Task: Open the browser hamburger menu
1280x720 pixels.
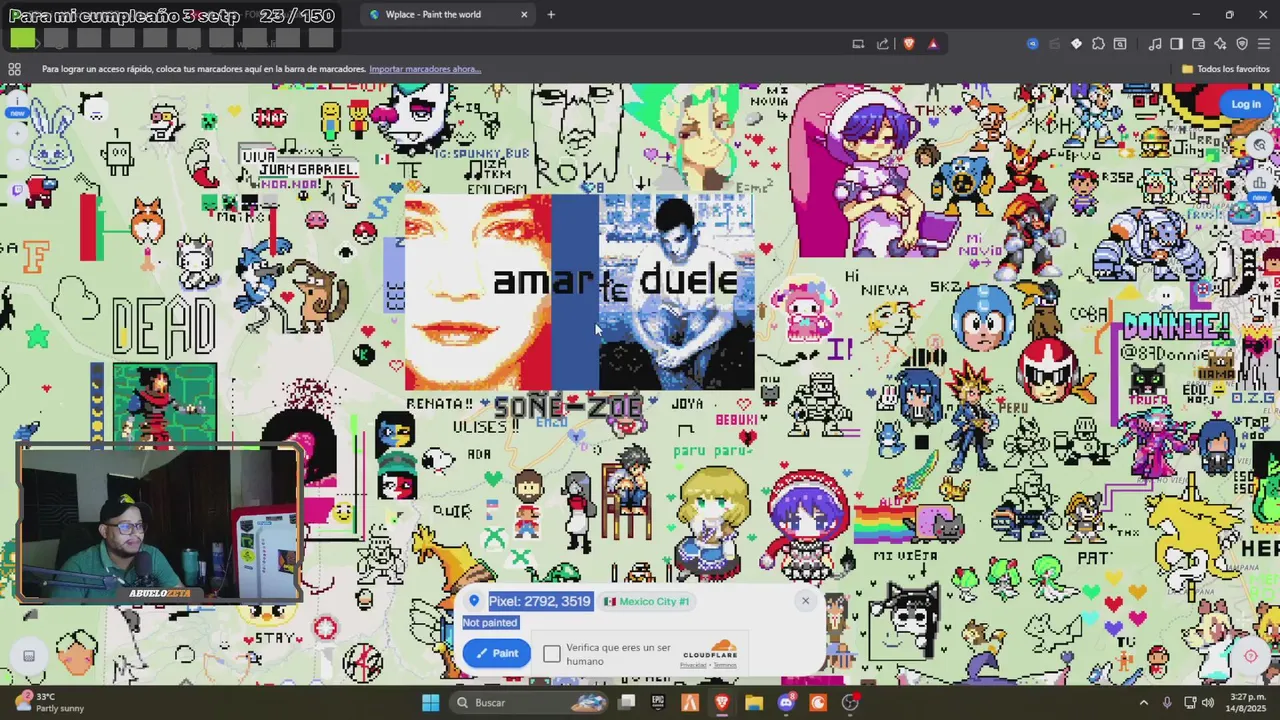Action: [1264, 44]
